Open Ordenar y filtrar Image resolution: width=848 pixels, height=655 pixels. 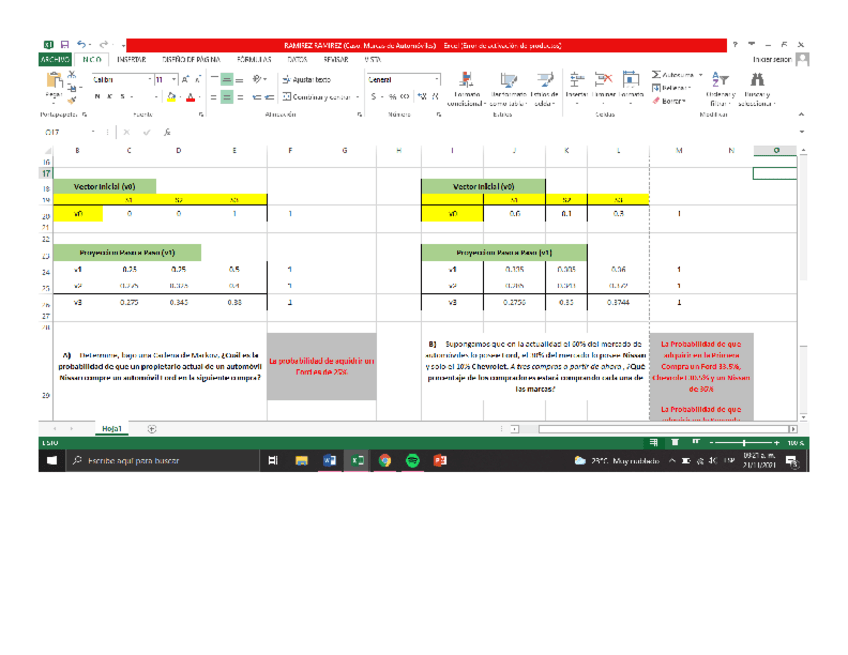click(x=721, y=89)
